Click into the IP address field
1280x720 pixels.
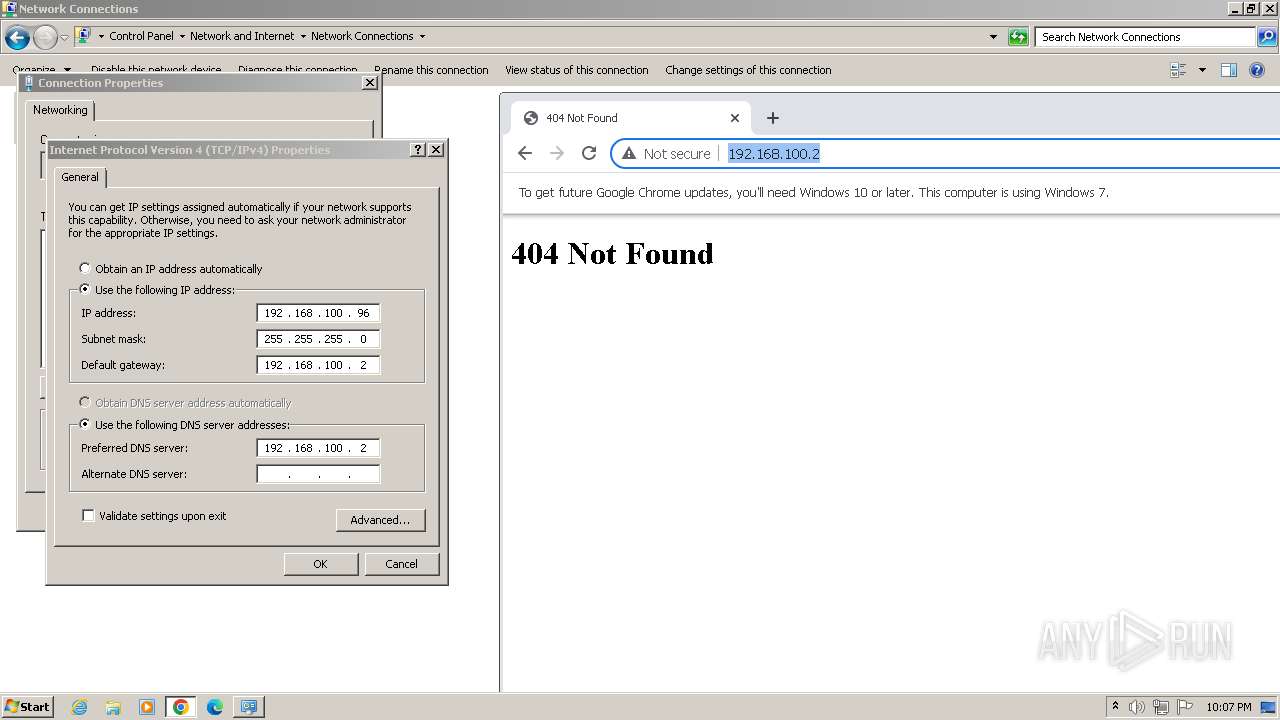pos(318,313)
